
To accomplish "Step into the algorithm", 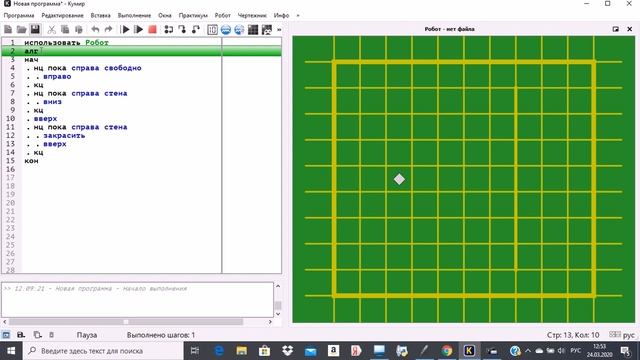I will 182,29.
